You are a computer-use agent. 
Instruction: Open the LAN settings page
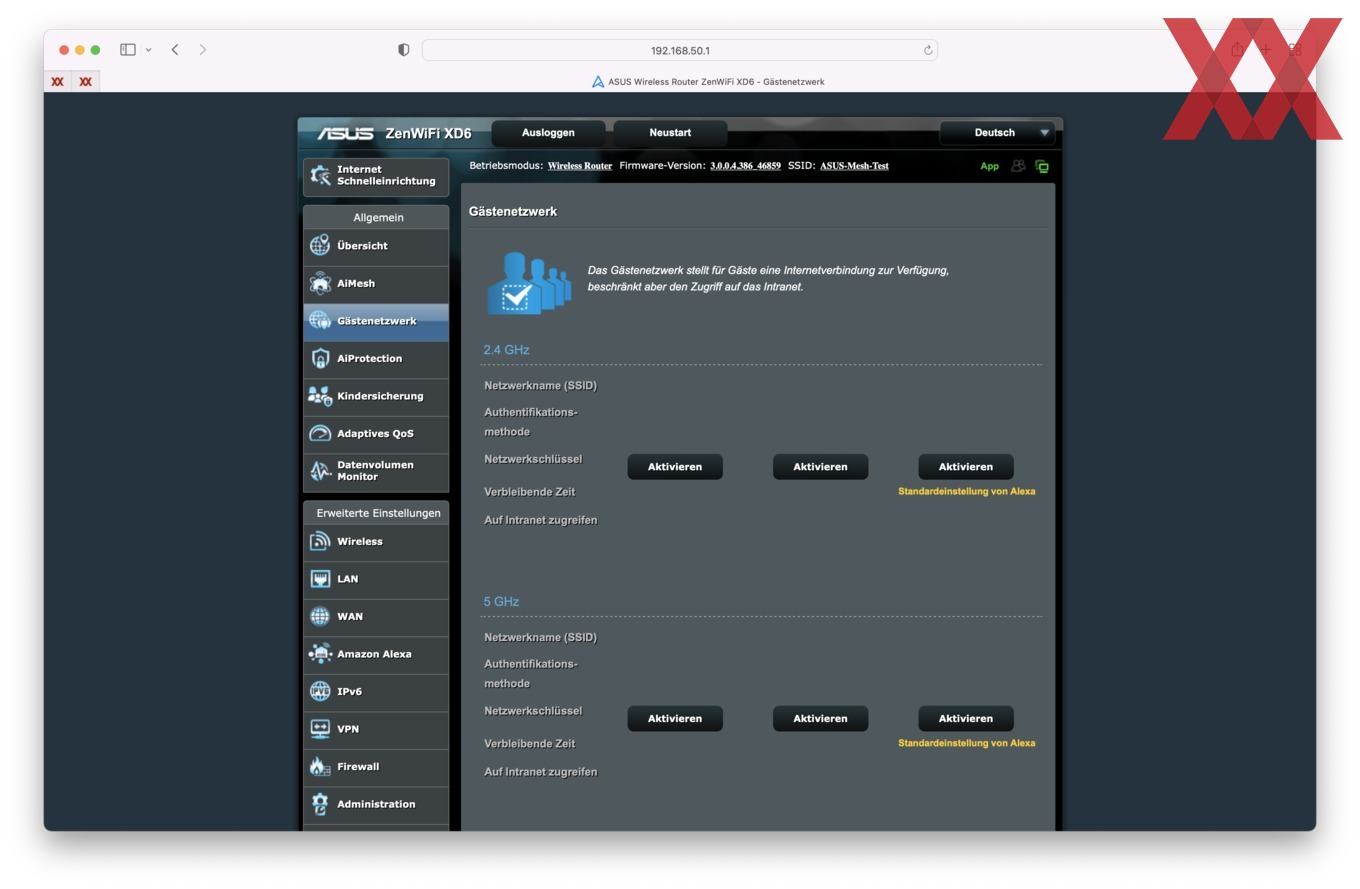(376, 579)
